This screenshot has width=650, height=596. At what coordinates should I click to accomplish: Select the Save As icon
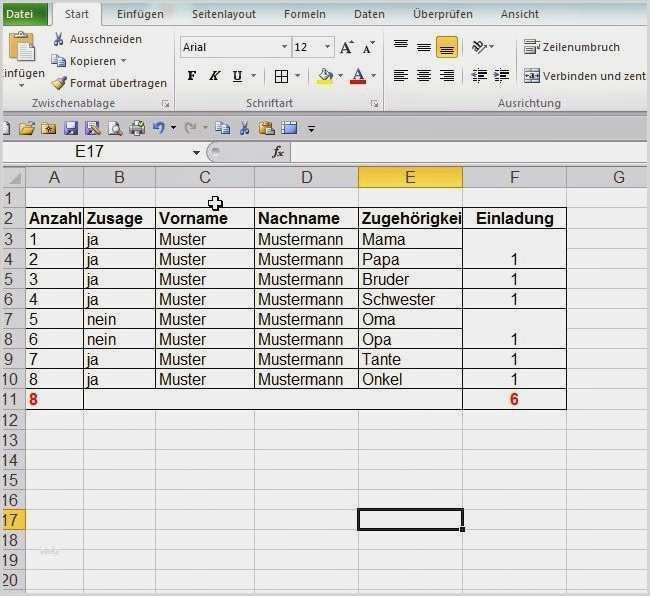click(x=93, y=128)
